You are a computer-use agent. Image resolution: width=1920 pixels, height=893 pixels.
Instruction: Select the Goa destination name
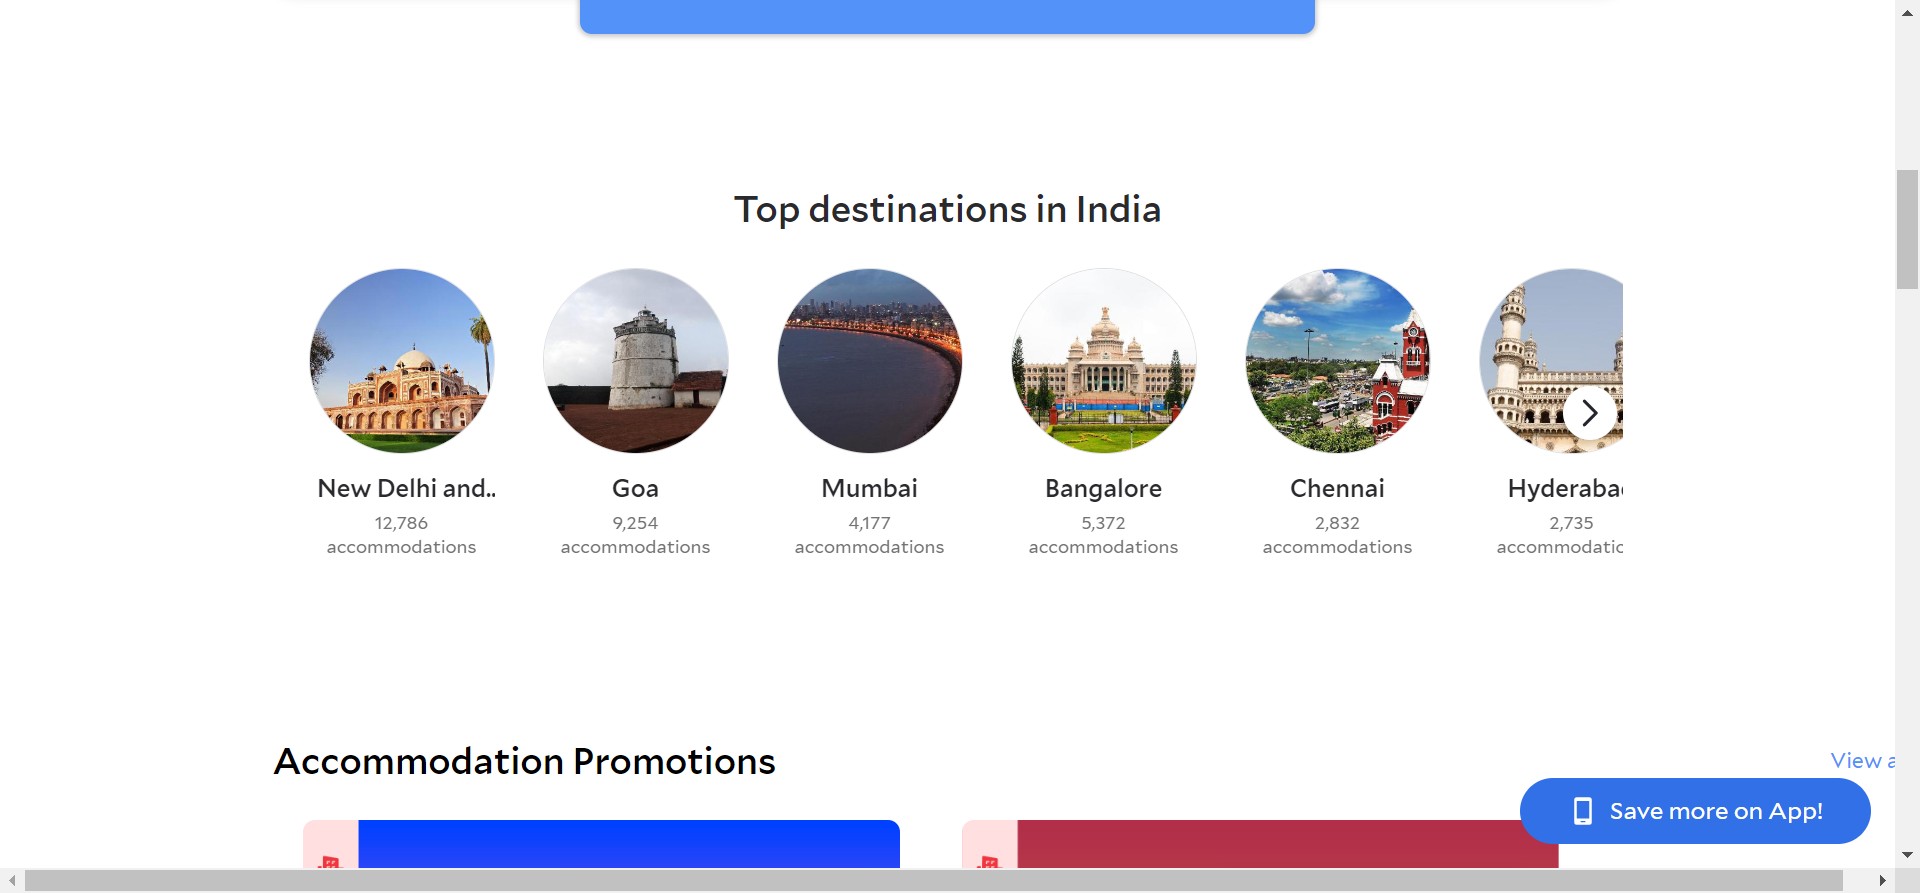(636, 489)
